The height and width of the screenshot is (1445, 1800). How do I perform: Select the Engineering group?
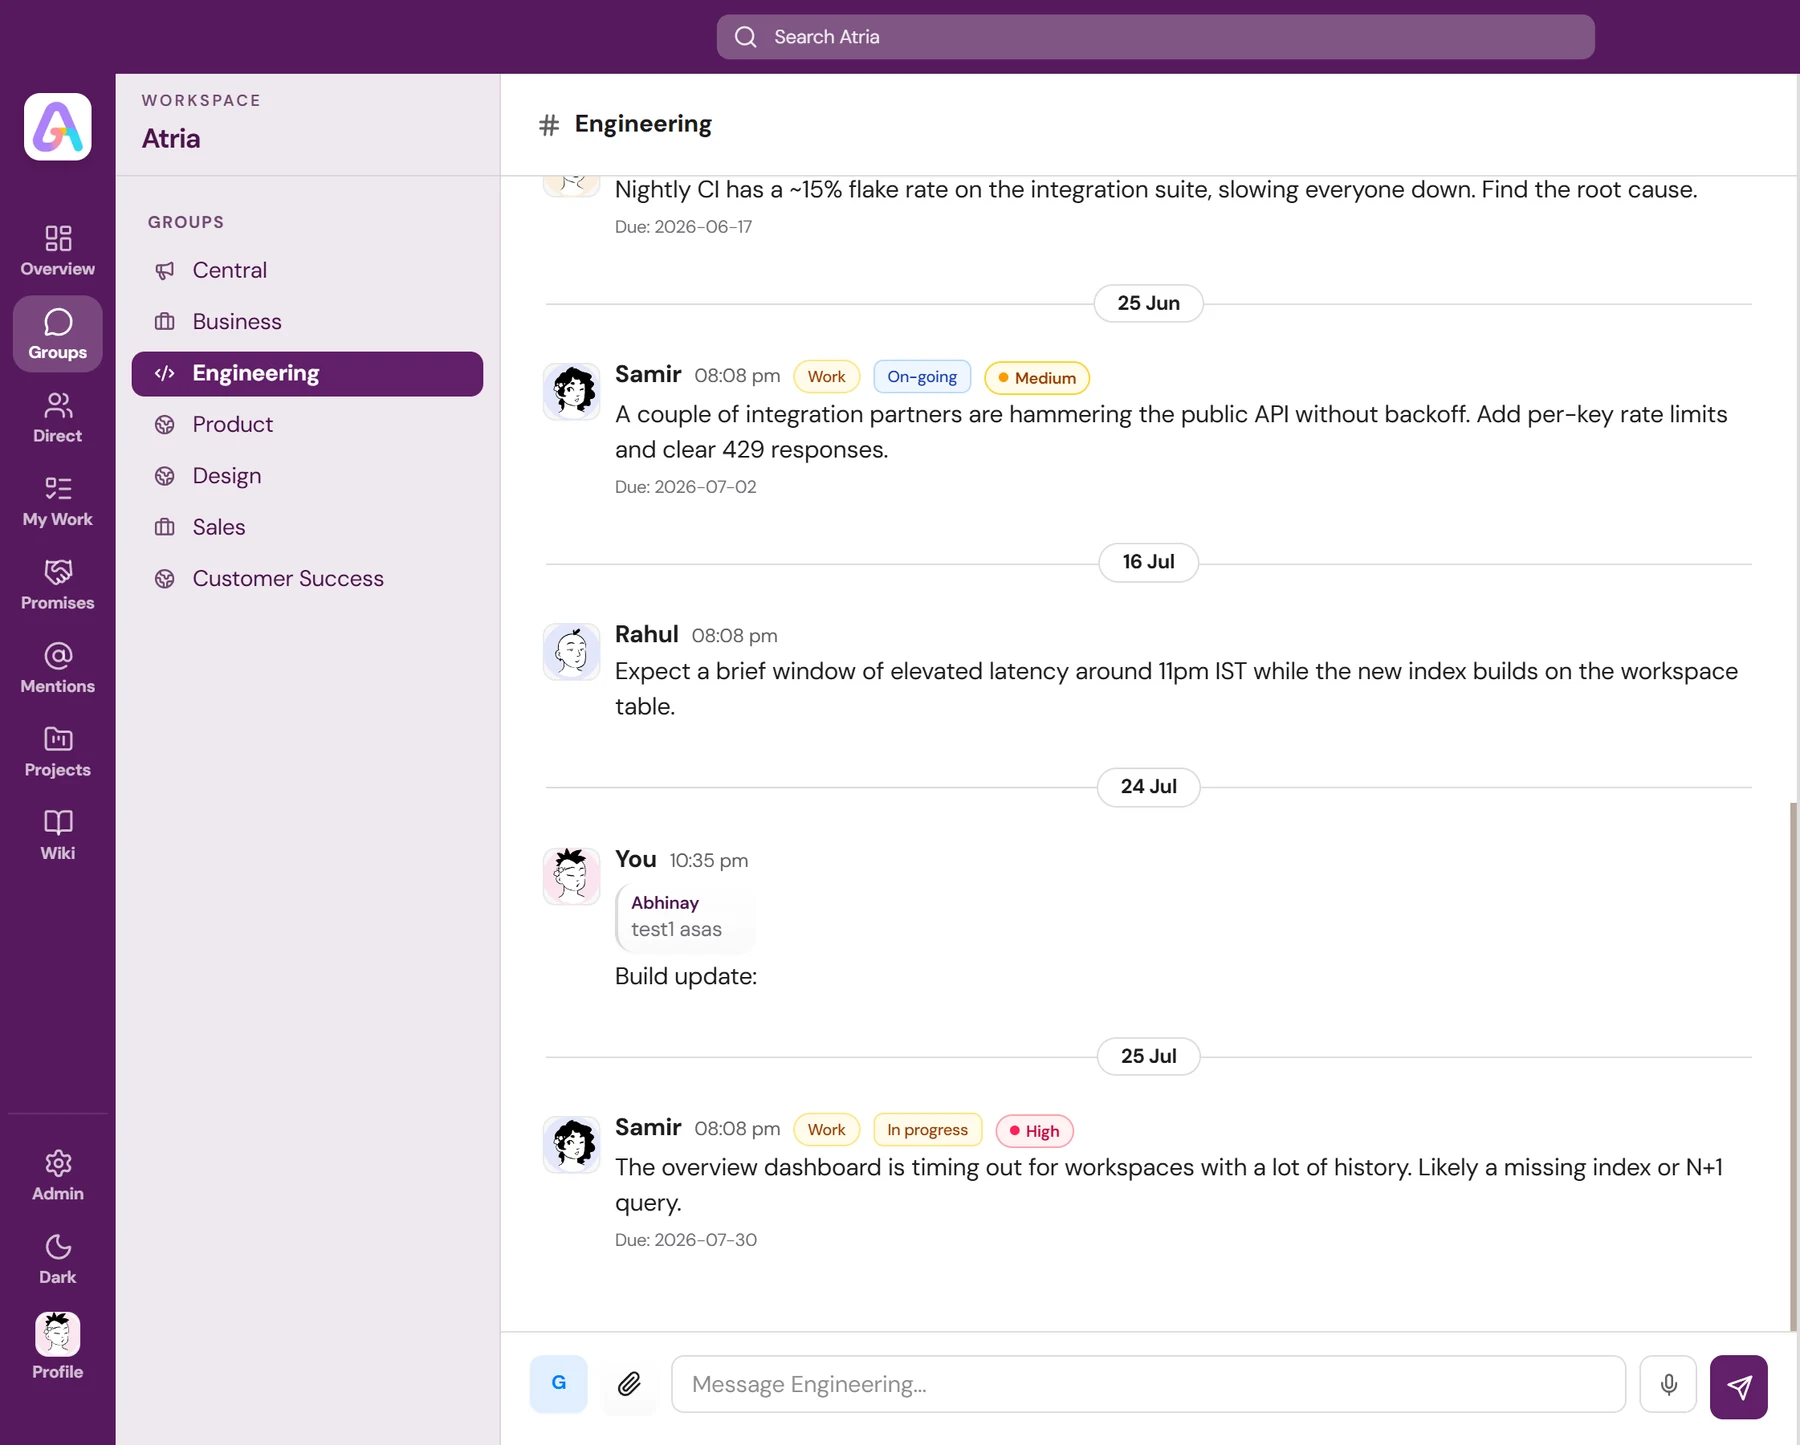tap(307, 373)
